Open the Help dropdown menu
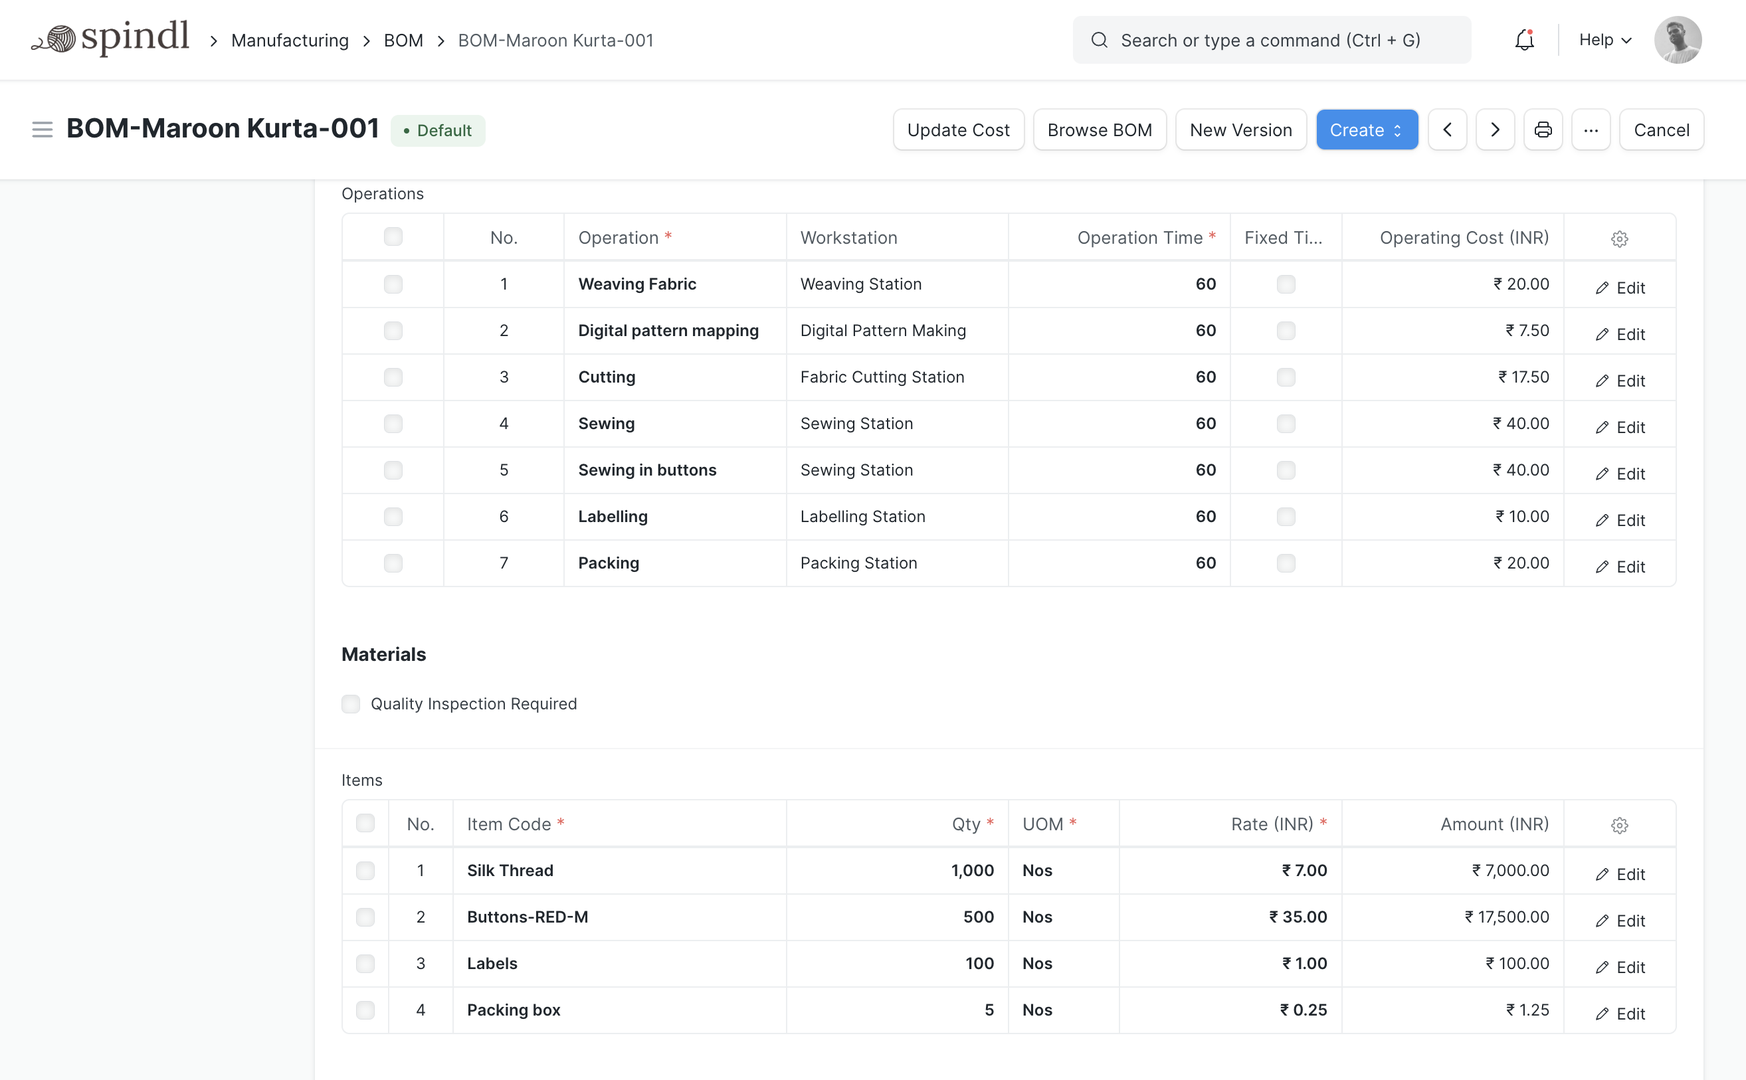 [1605, 40]
